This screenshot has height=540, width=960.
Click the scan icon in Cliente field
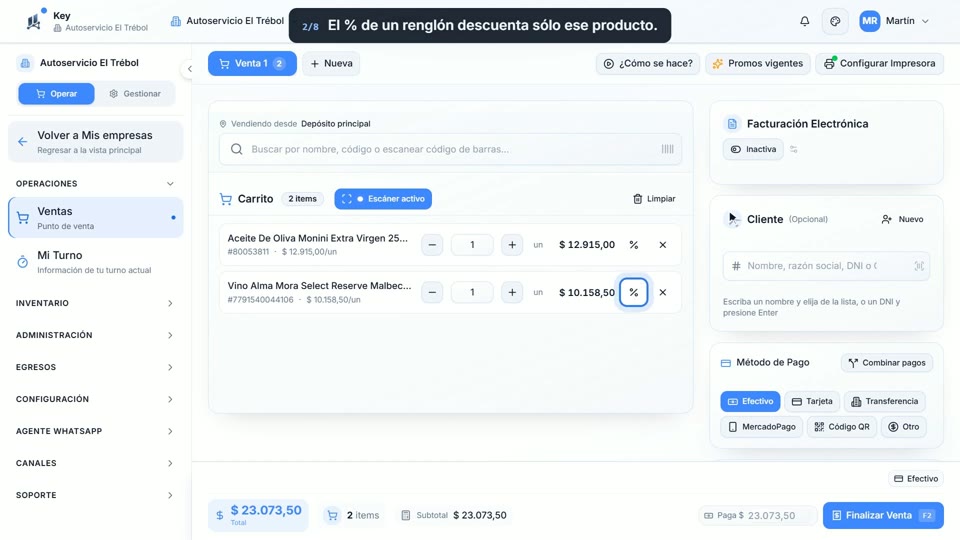click(919, 266)
